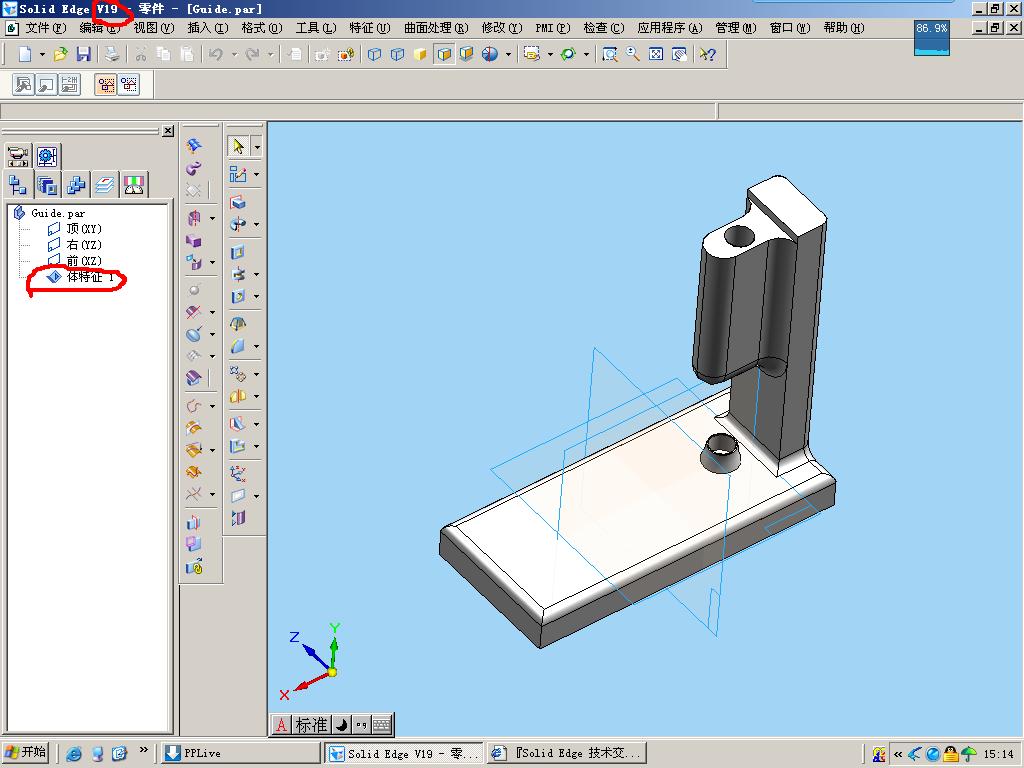
Task: Select the Zoom Area tool
Action: tap(610, 54)
